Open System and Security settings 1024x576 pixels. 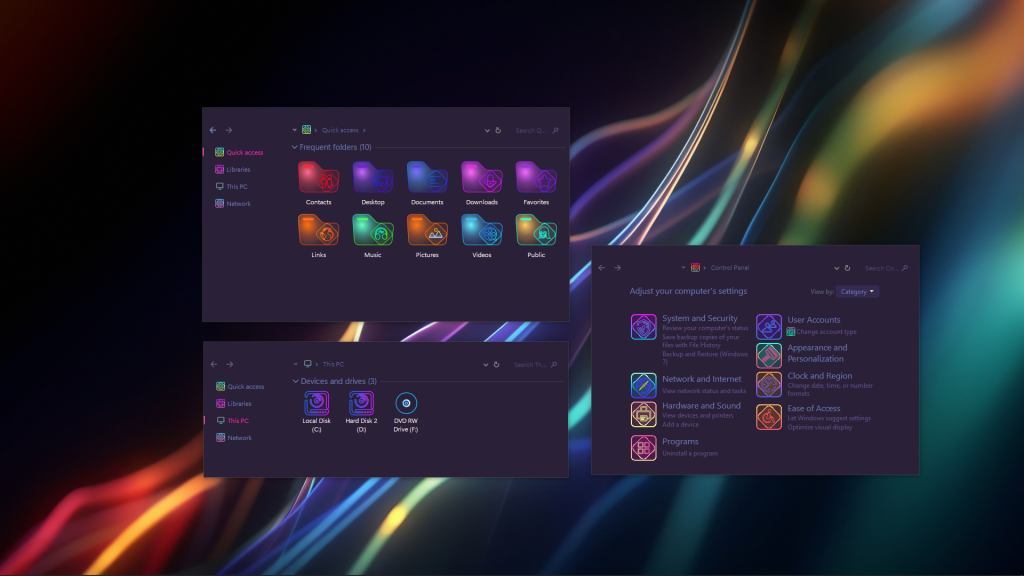tap(701, 318)
